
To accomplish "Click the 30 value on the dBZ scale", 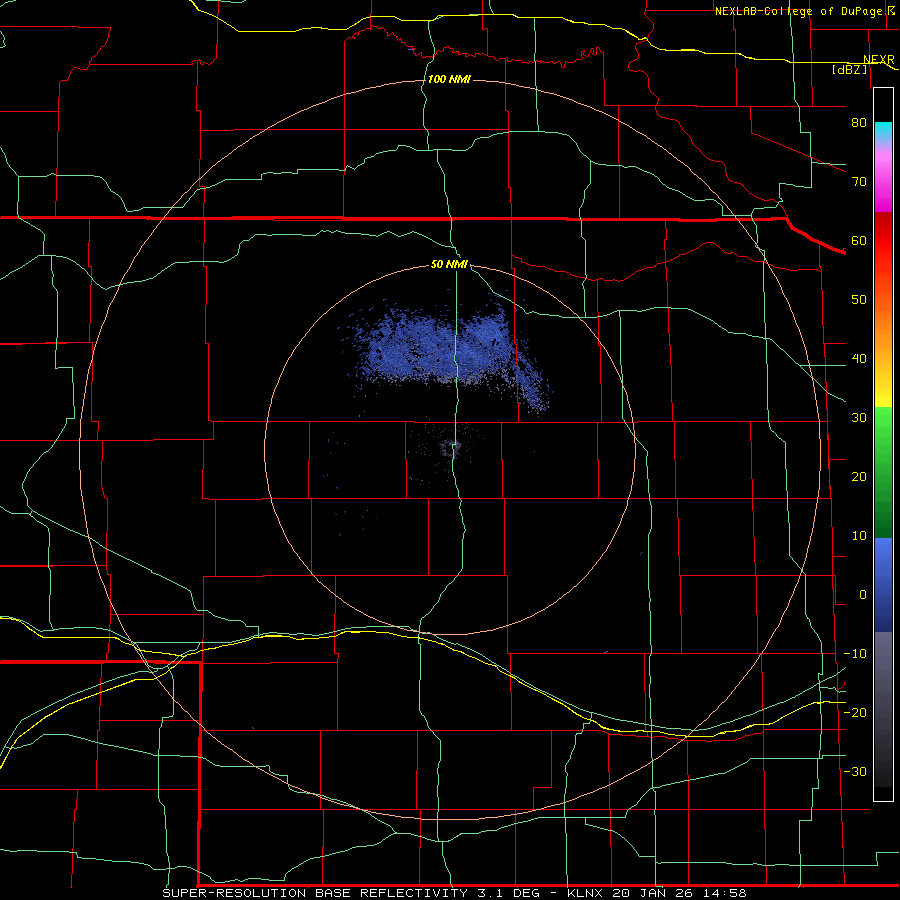I will tap(859, 417).
